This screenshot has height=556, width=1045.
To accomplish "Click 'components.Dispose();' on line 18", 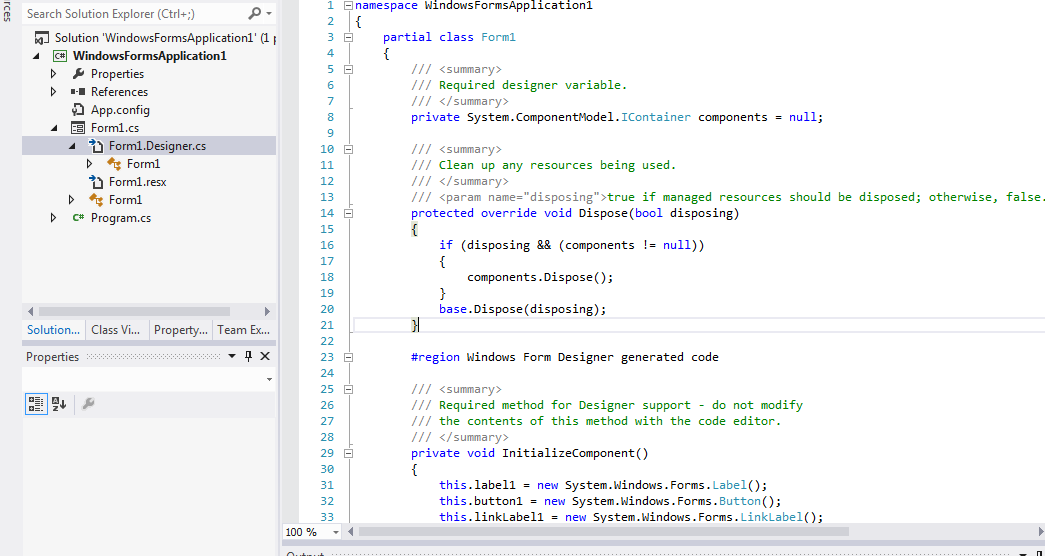I will [x=540, y=277].
